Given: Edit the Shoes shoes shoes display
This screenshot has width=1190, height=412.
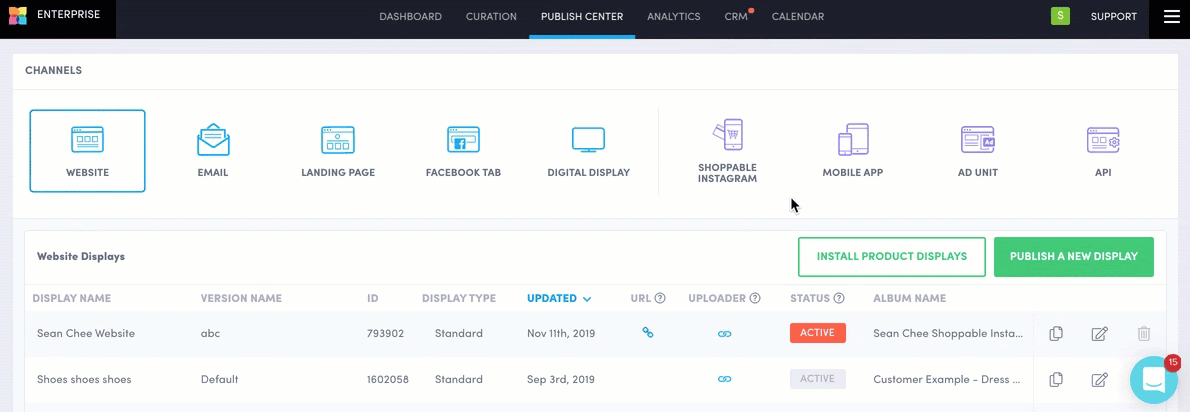Looking at the screenshot, I should 1099,380.
